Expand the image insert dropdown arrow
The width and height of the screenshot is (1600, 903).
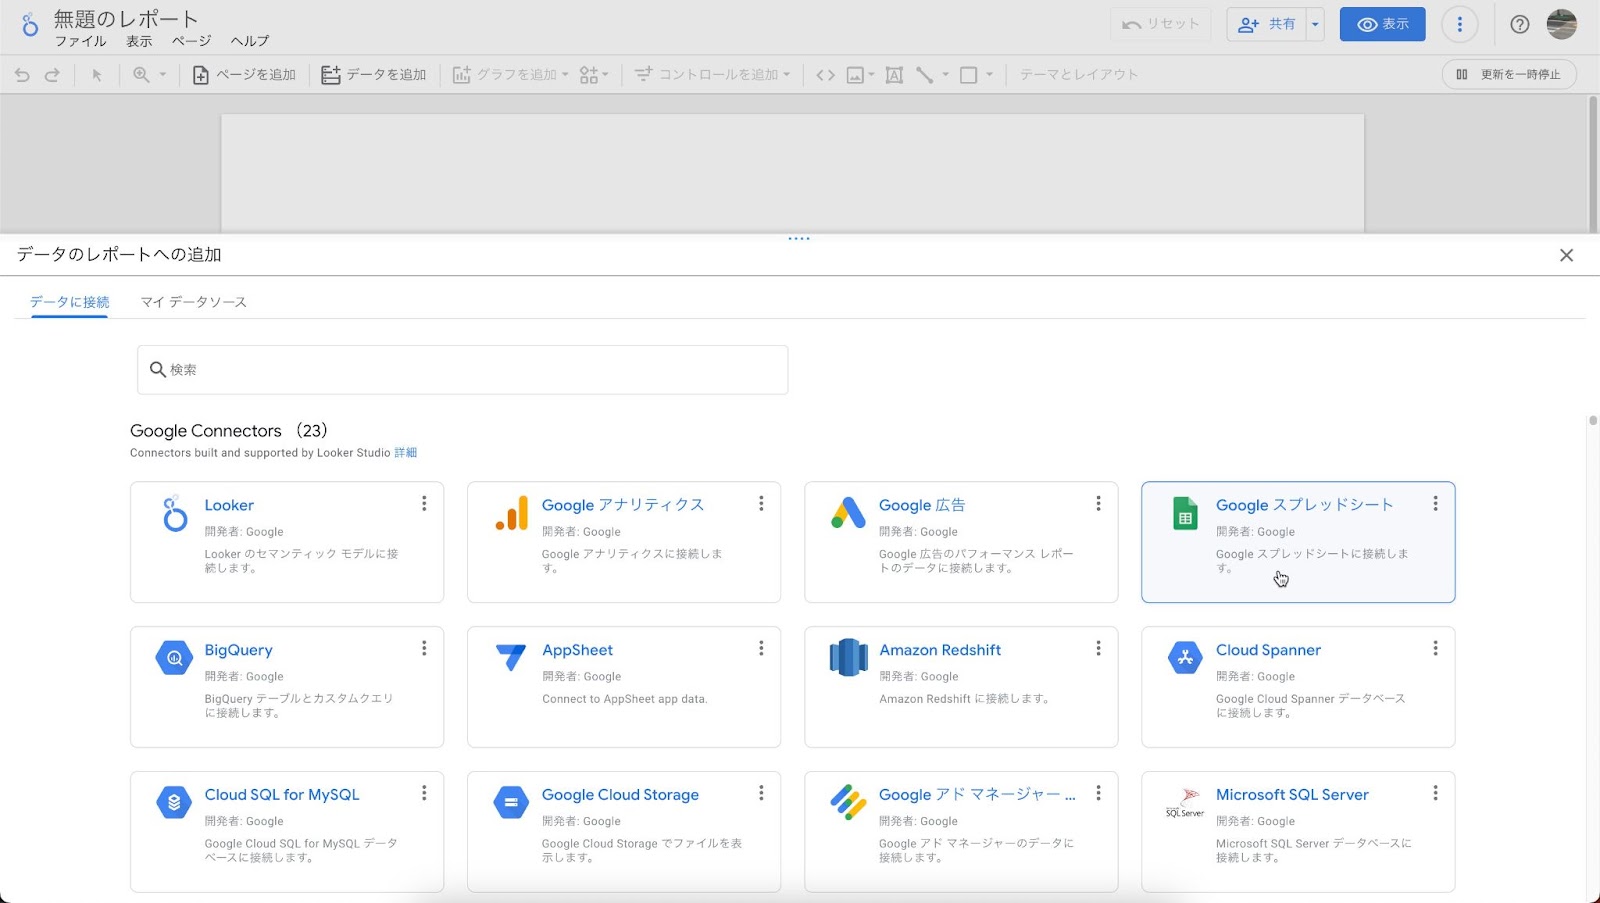tap(871, 75)
